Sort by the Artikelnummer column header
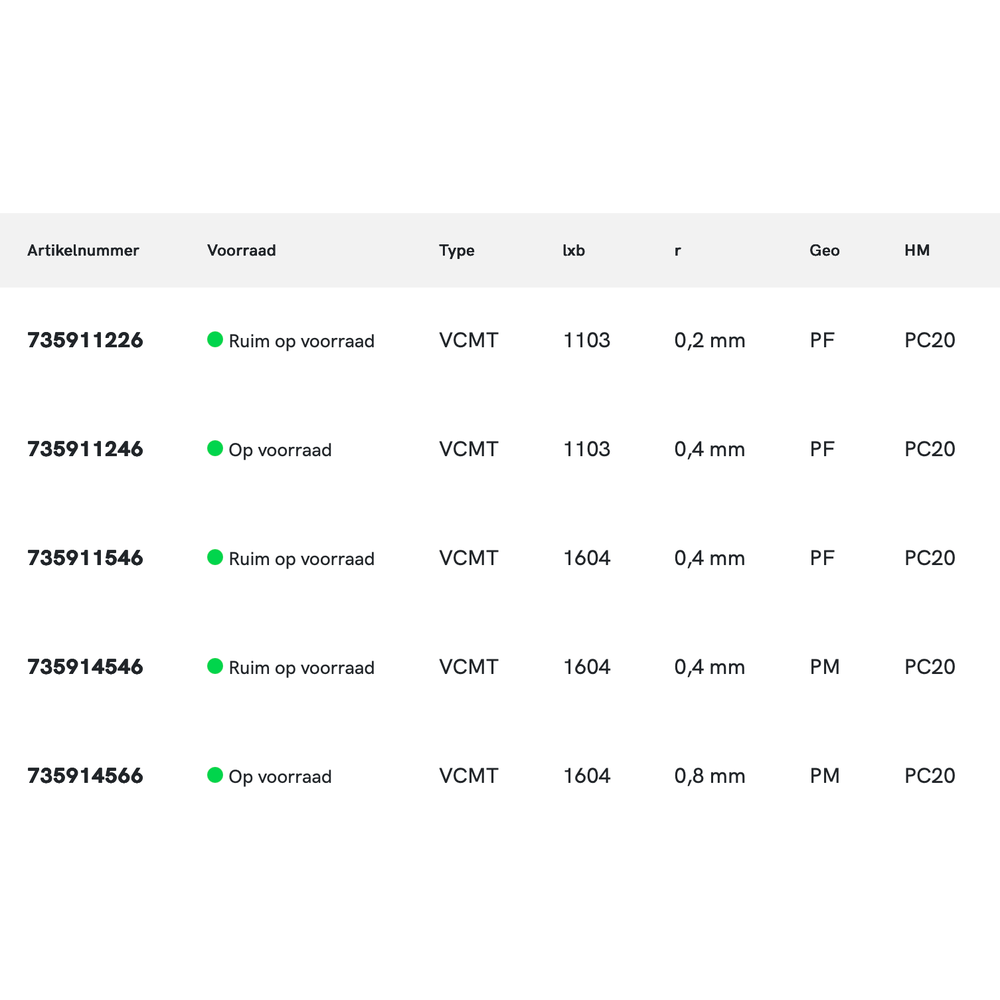The width and height of the screenshot is (1000, 1000). (83, 250)
